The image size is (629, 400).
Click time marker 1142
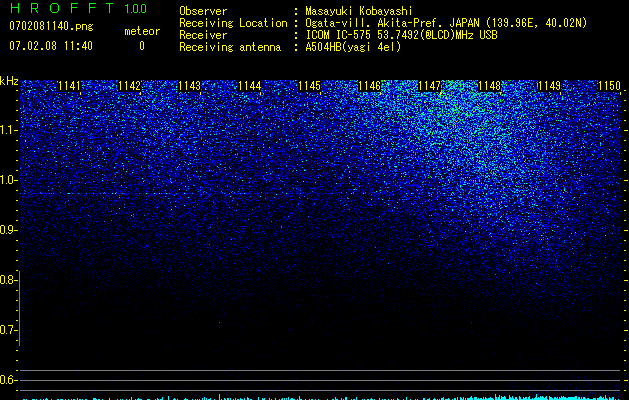click(130, 85)
